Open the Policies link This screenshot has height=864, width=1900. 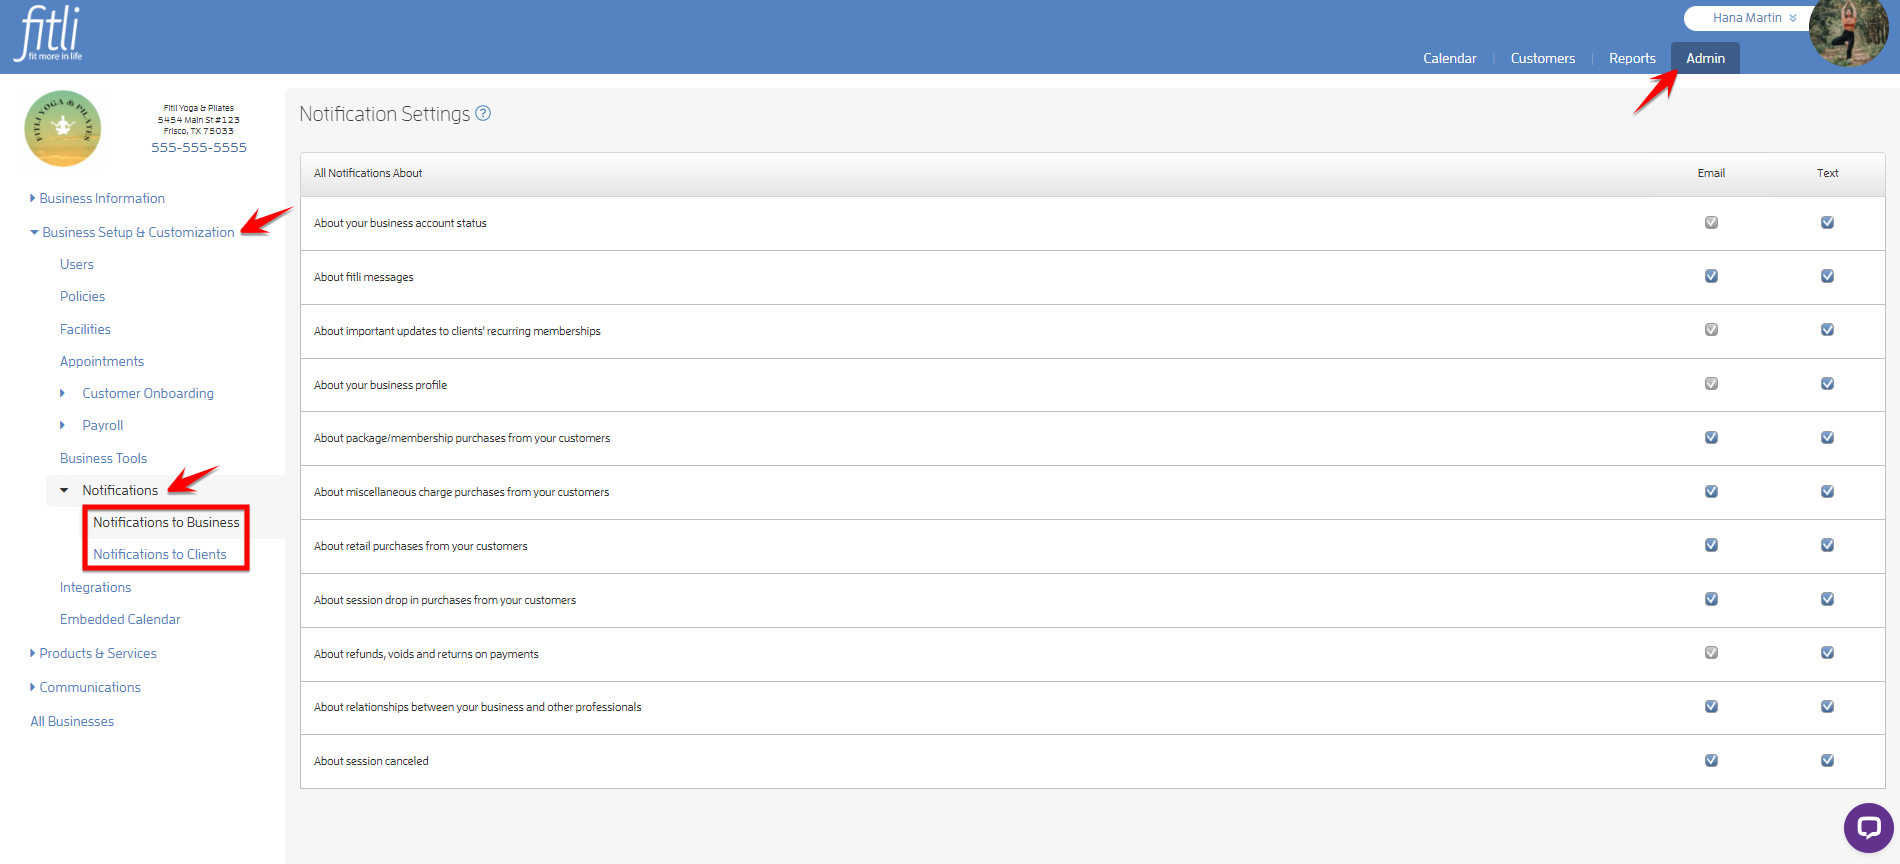82,296
